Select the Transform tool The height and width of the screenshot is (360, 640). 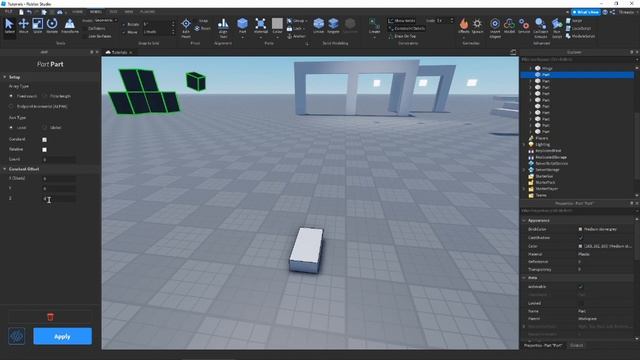coord(70,26)
